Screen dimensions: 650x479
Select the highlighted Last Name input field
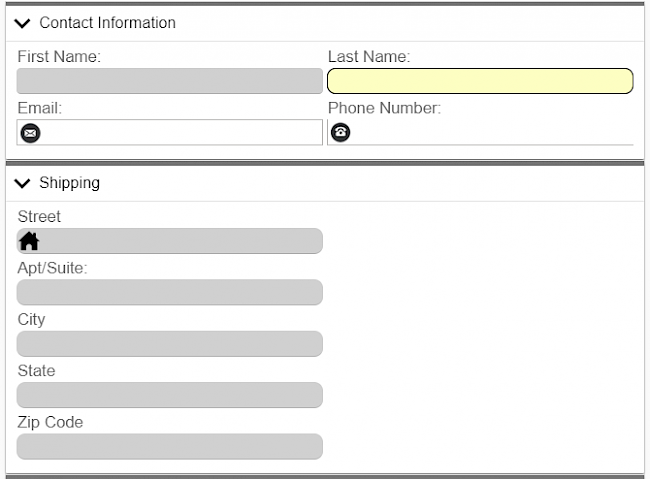tap(480, 81)
